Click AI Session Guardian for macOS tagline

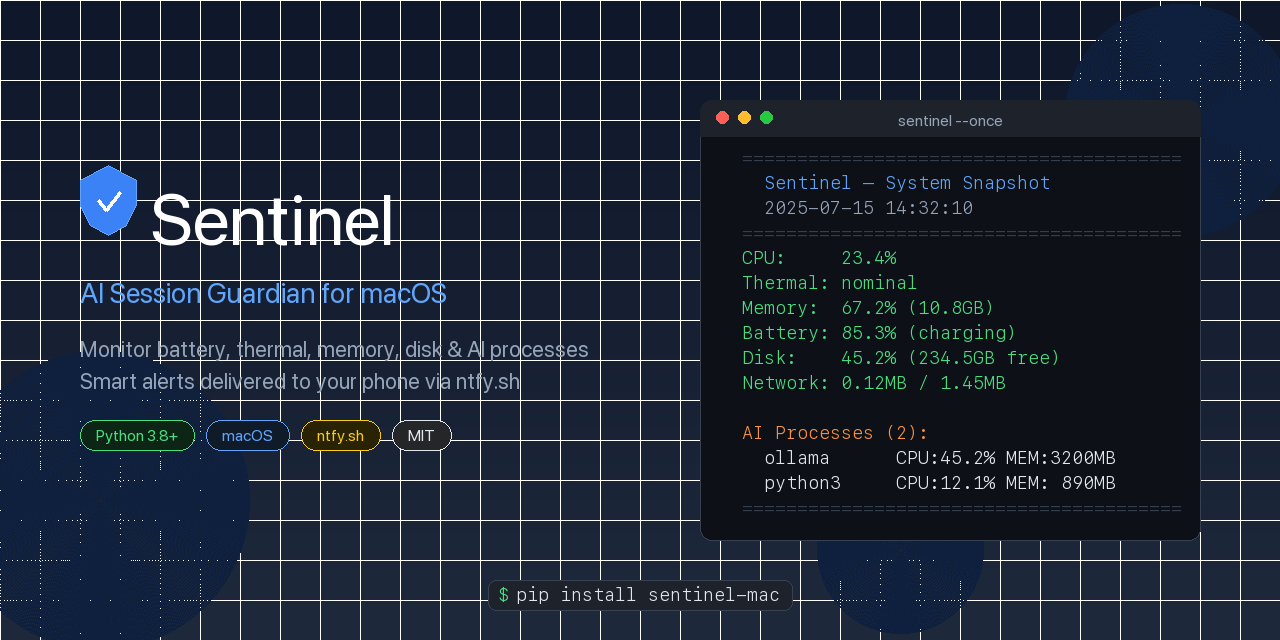[263, 294]
